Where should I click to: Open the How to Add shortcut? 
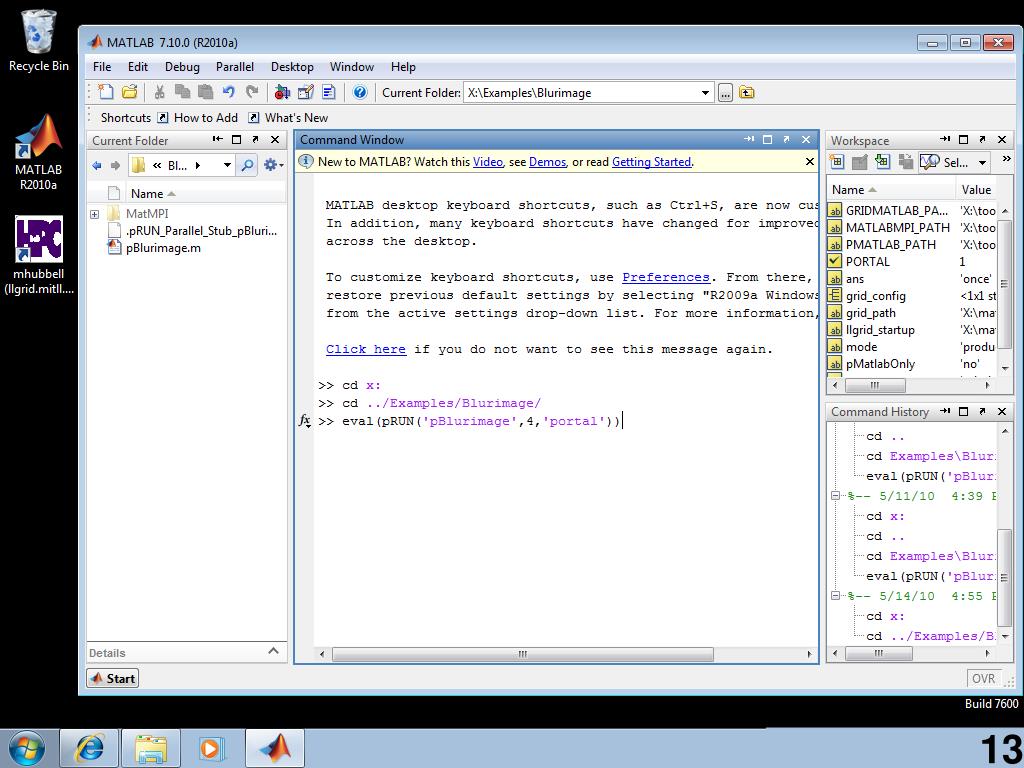(199, 118)
